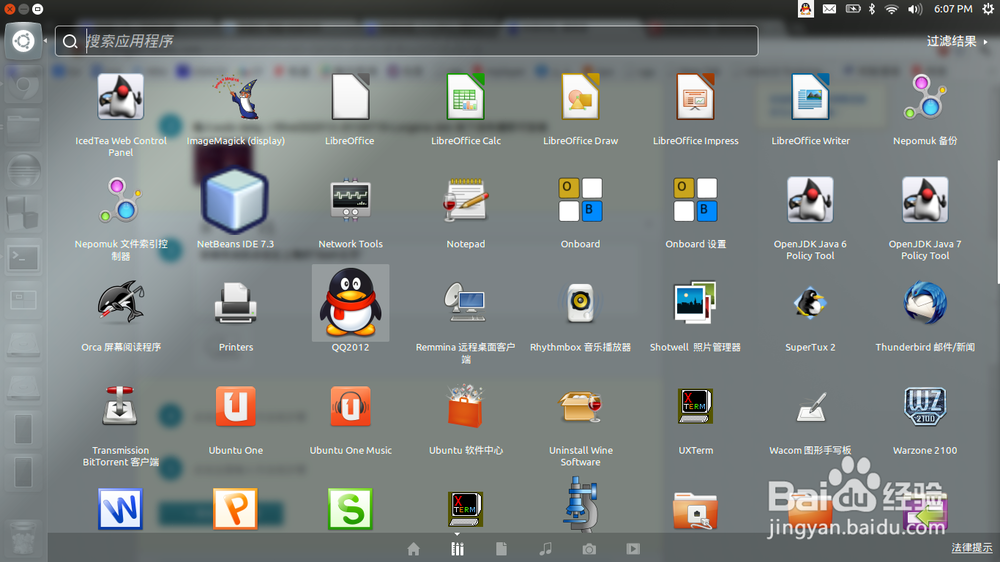Open the battery indicator menu
The width and height of the screenshot is (1000, 562).
[853, 9]
